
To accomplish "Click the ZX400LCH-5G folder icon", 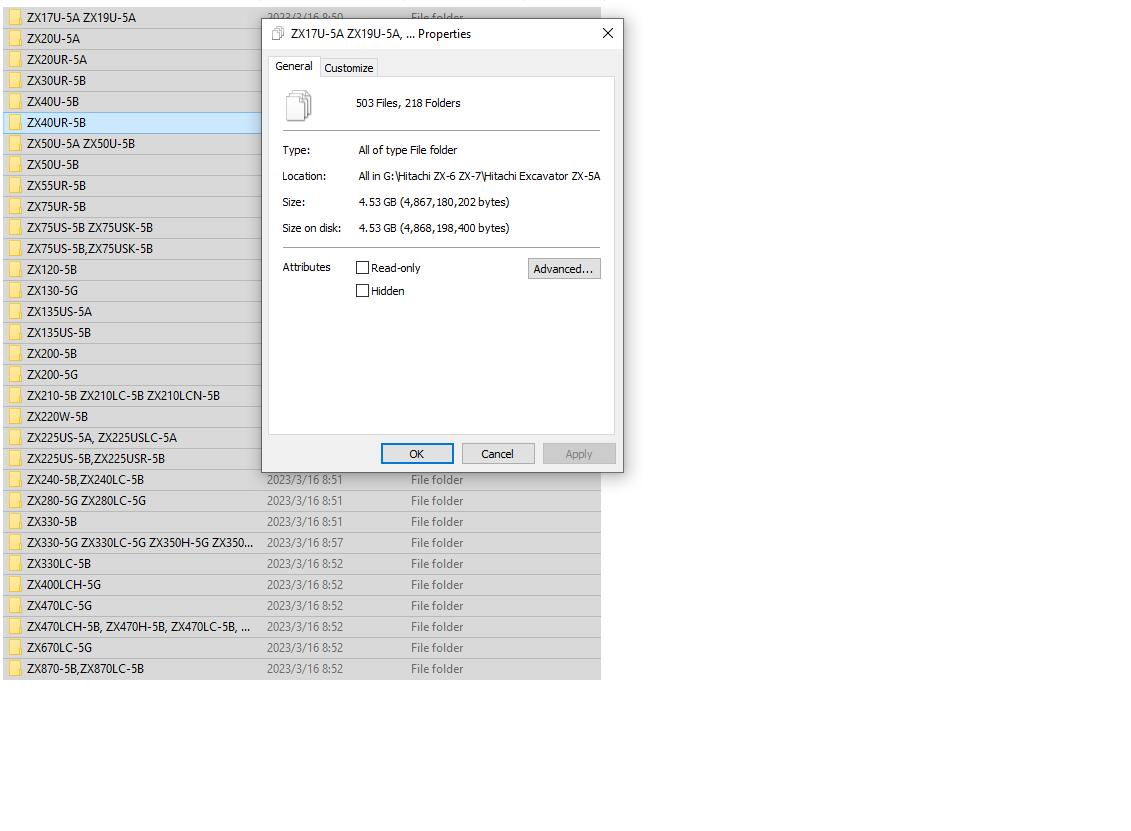I will pos(15,584).
